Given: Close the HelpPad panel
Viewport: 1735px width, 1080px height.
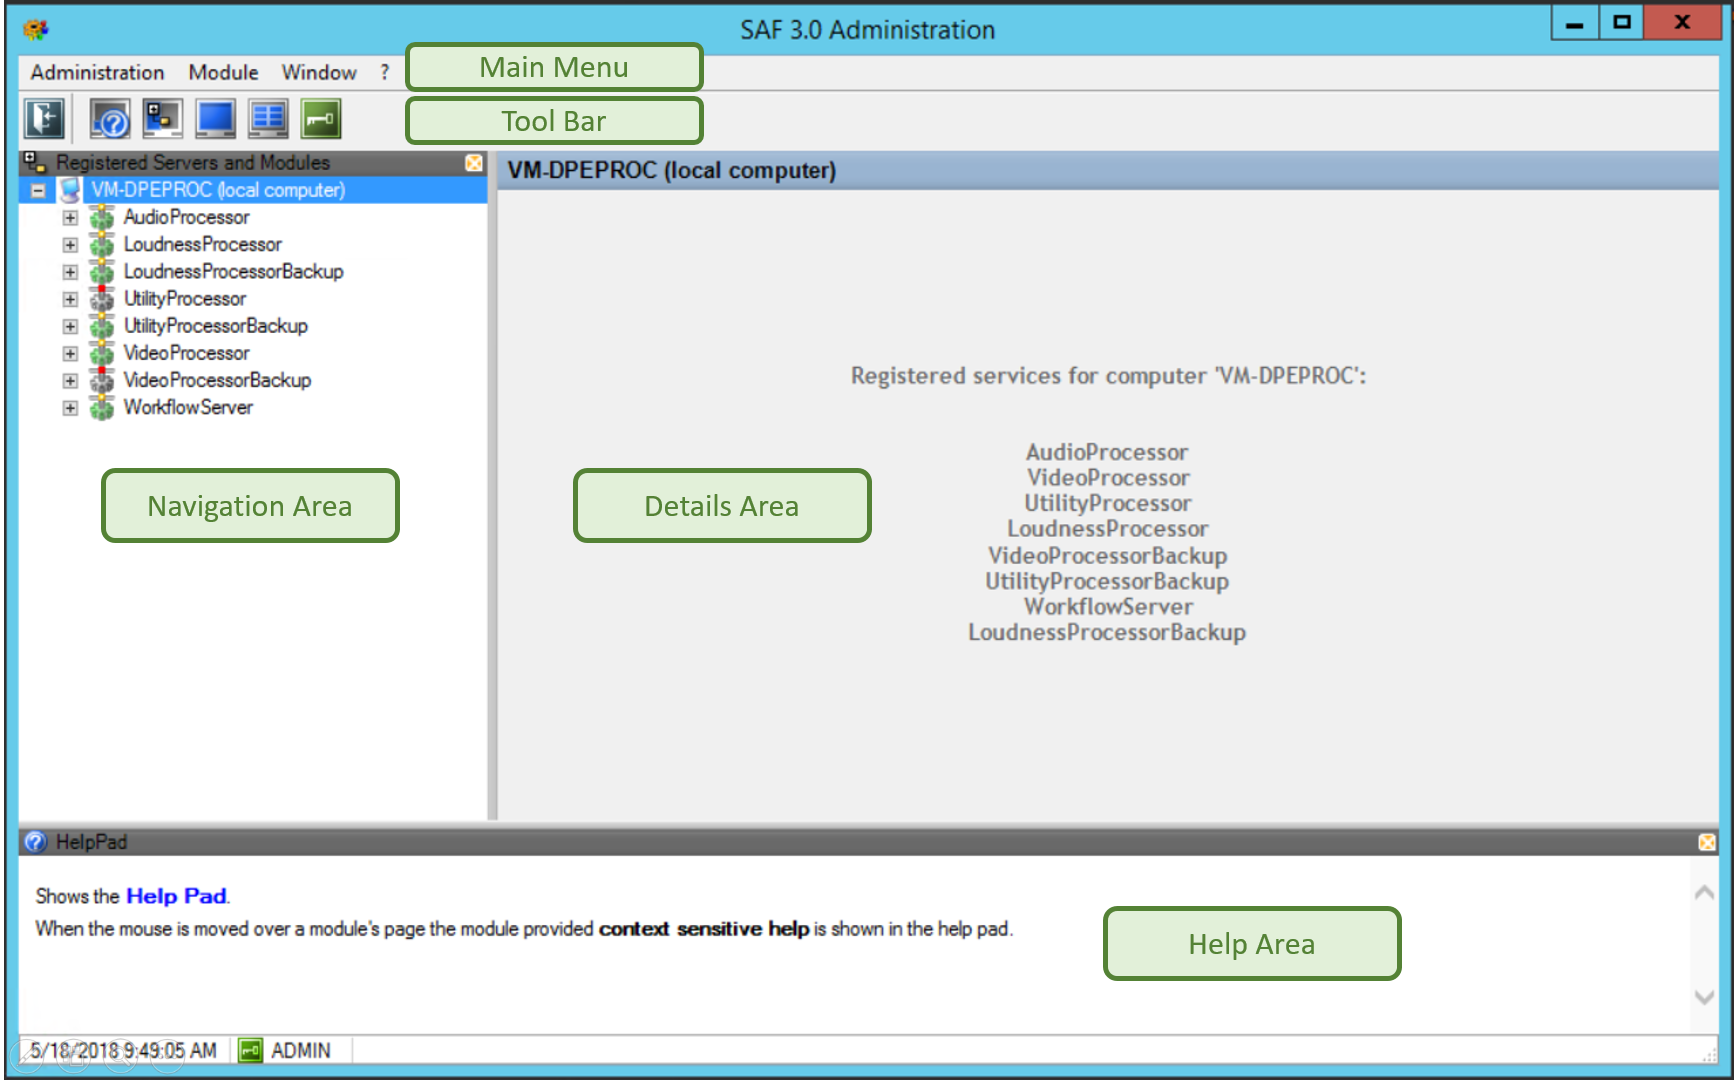Looking at the screenshot, I should point(1707,843).
